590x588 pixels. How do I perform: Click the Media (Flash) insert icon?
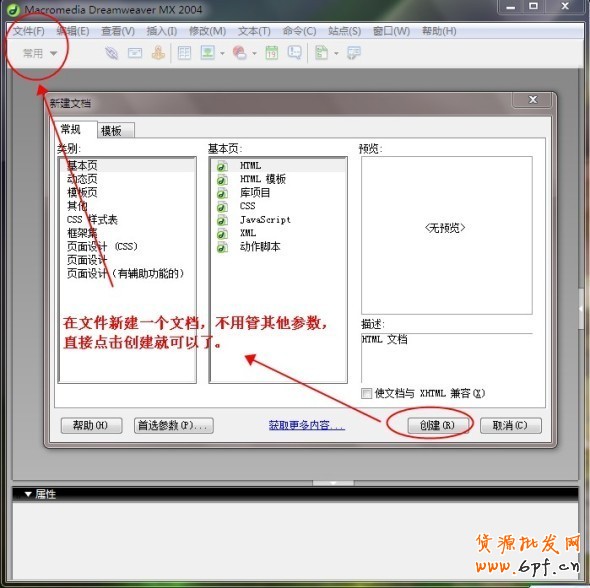coord(240,53)
